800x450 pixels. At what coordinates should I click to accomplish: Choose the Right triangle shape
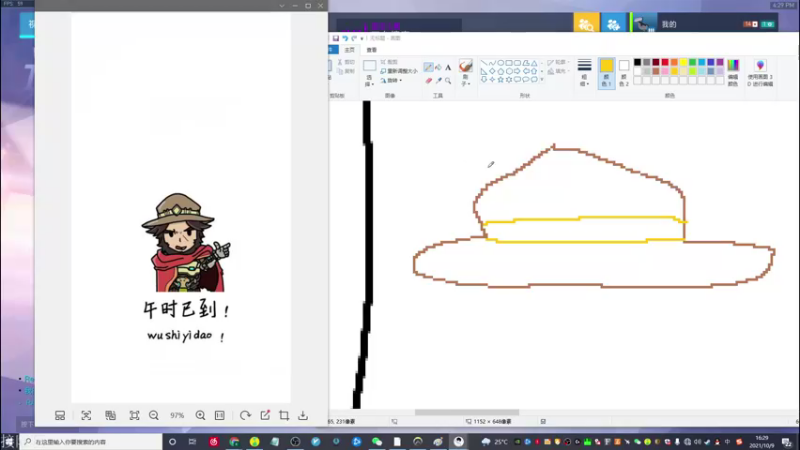(x=484, y=71)
